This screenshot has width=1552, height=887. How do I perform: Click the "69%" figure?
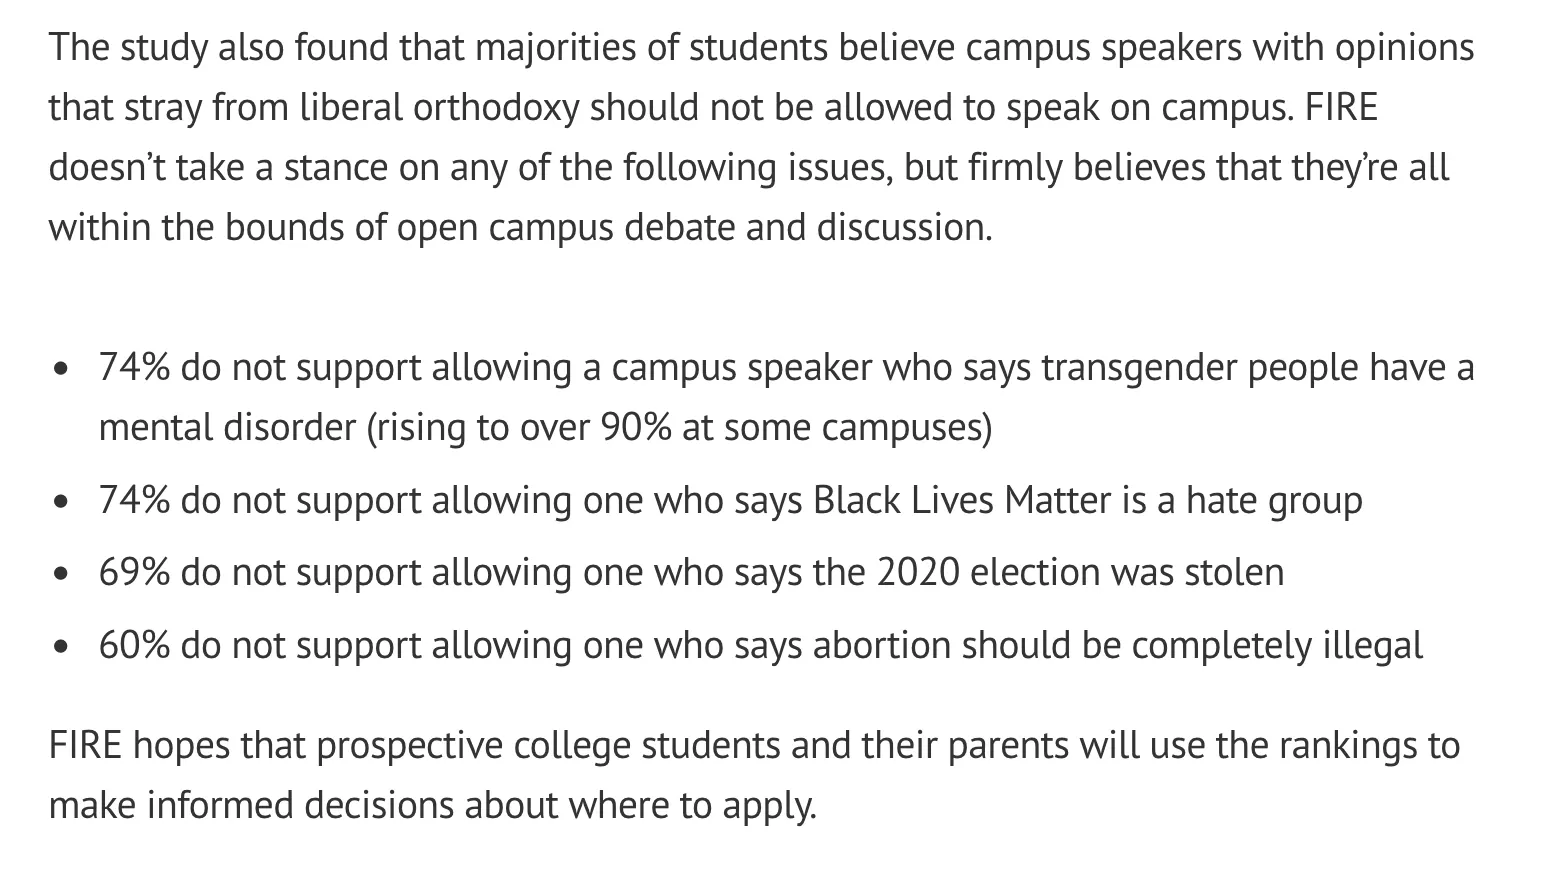tap(134, 572)
